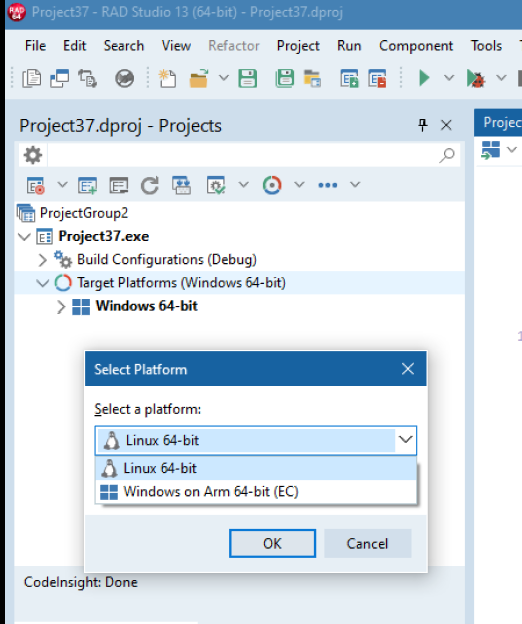Open the Run button dropdown arrow
This screenshot has height=624, width=522.
pos(449,78)
